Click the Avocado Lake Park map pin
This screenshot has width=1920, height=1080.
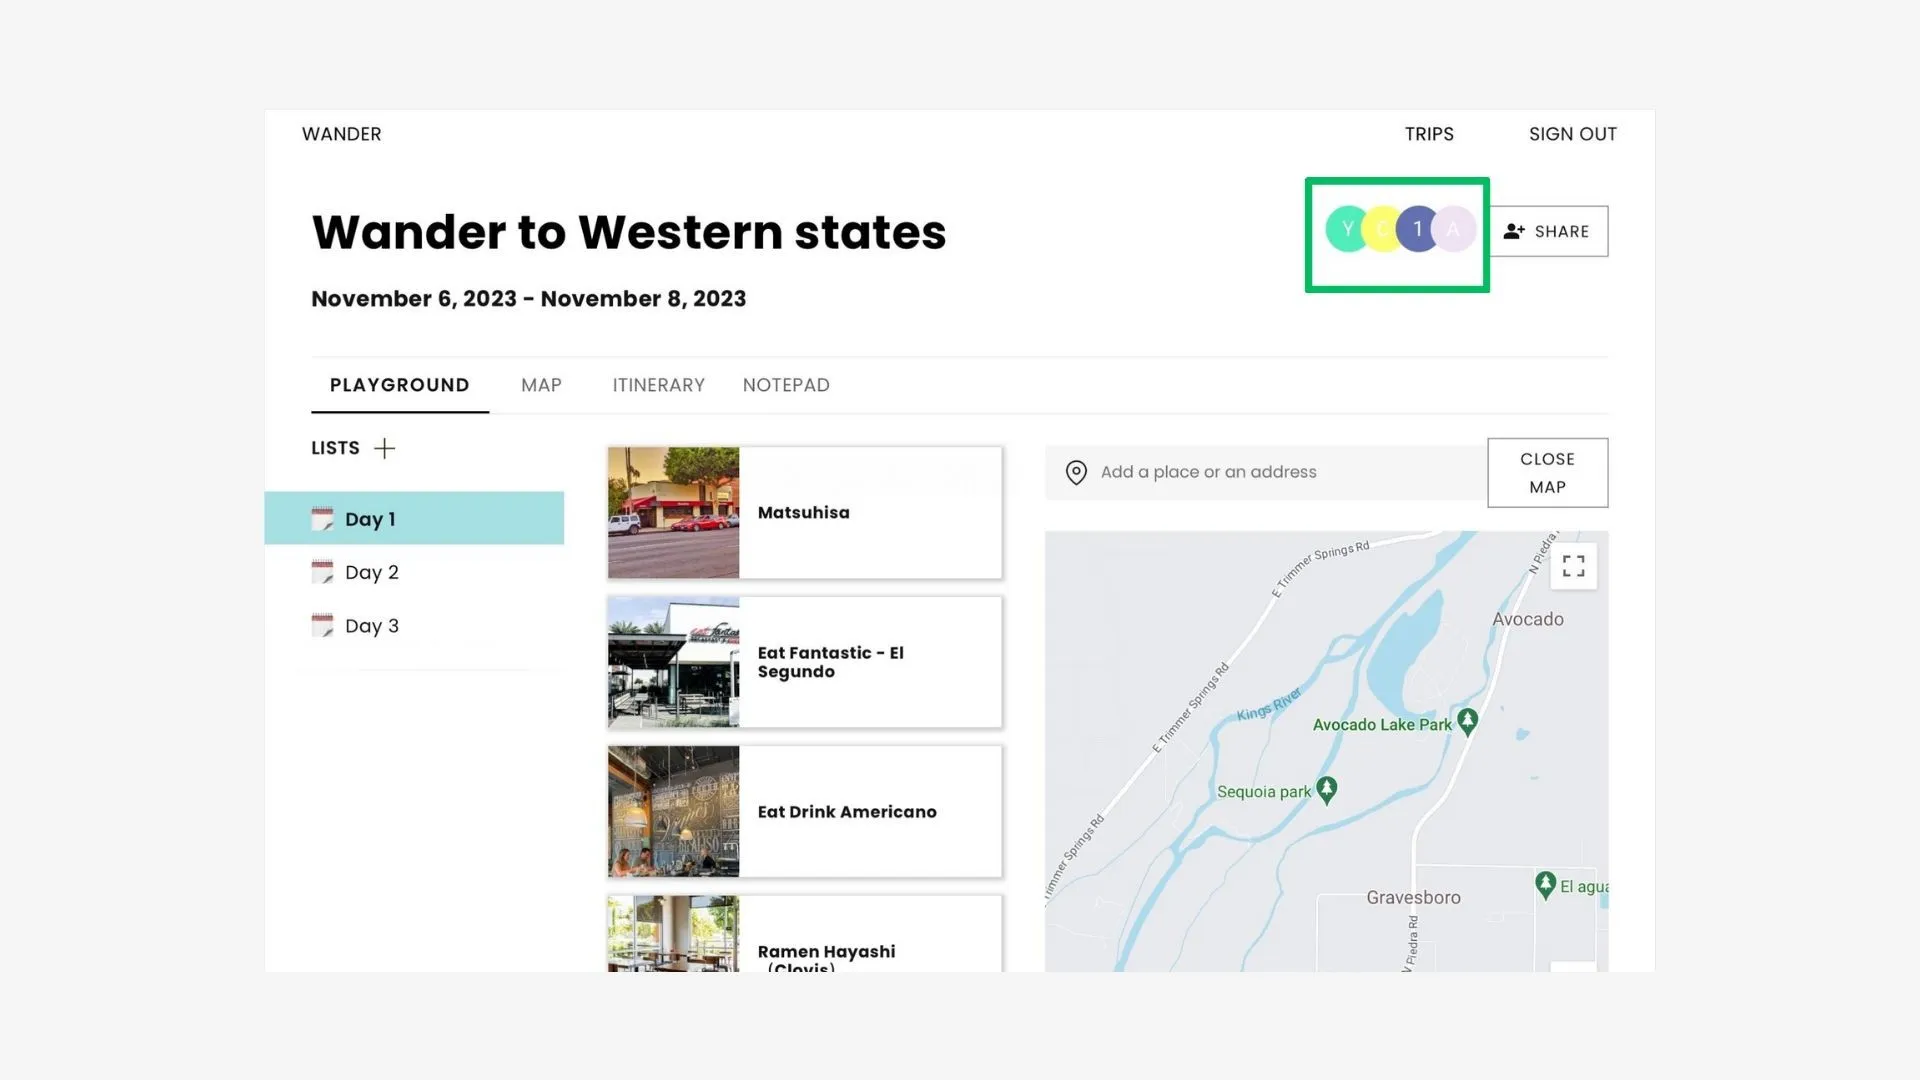click(1467, 721)
